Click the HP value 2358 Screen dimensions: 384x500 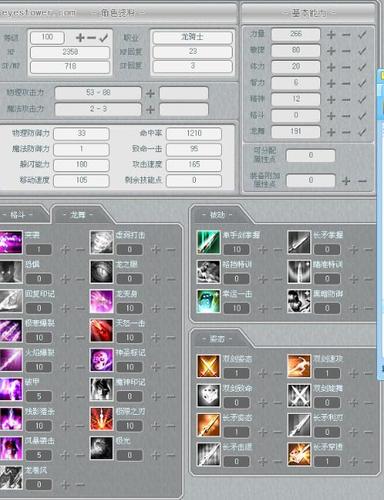[70, 52]
